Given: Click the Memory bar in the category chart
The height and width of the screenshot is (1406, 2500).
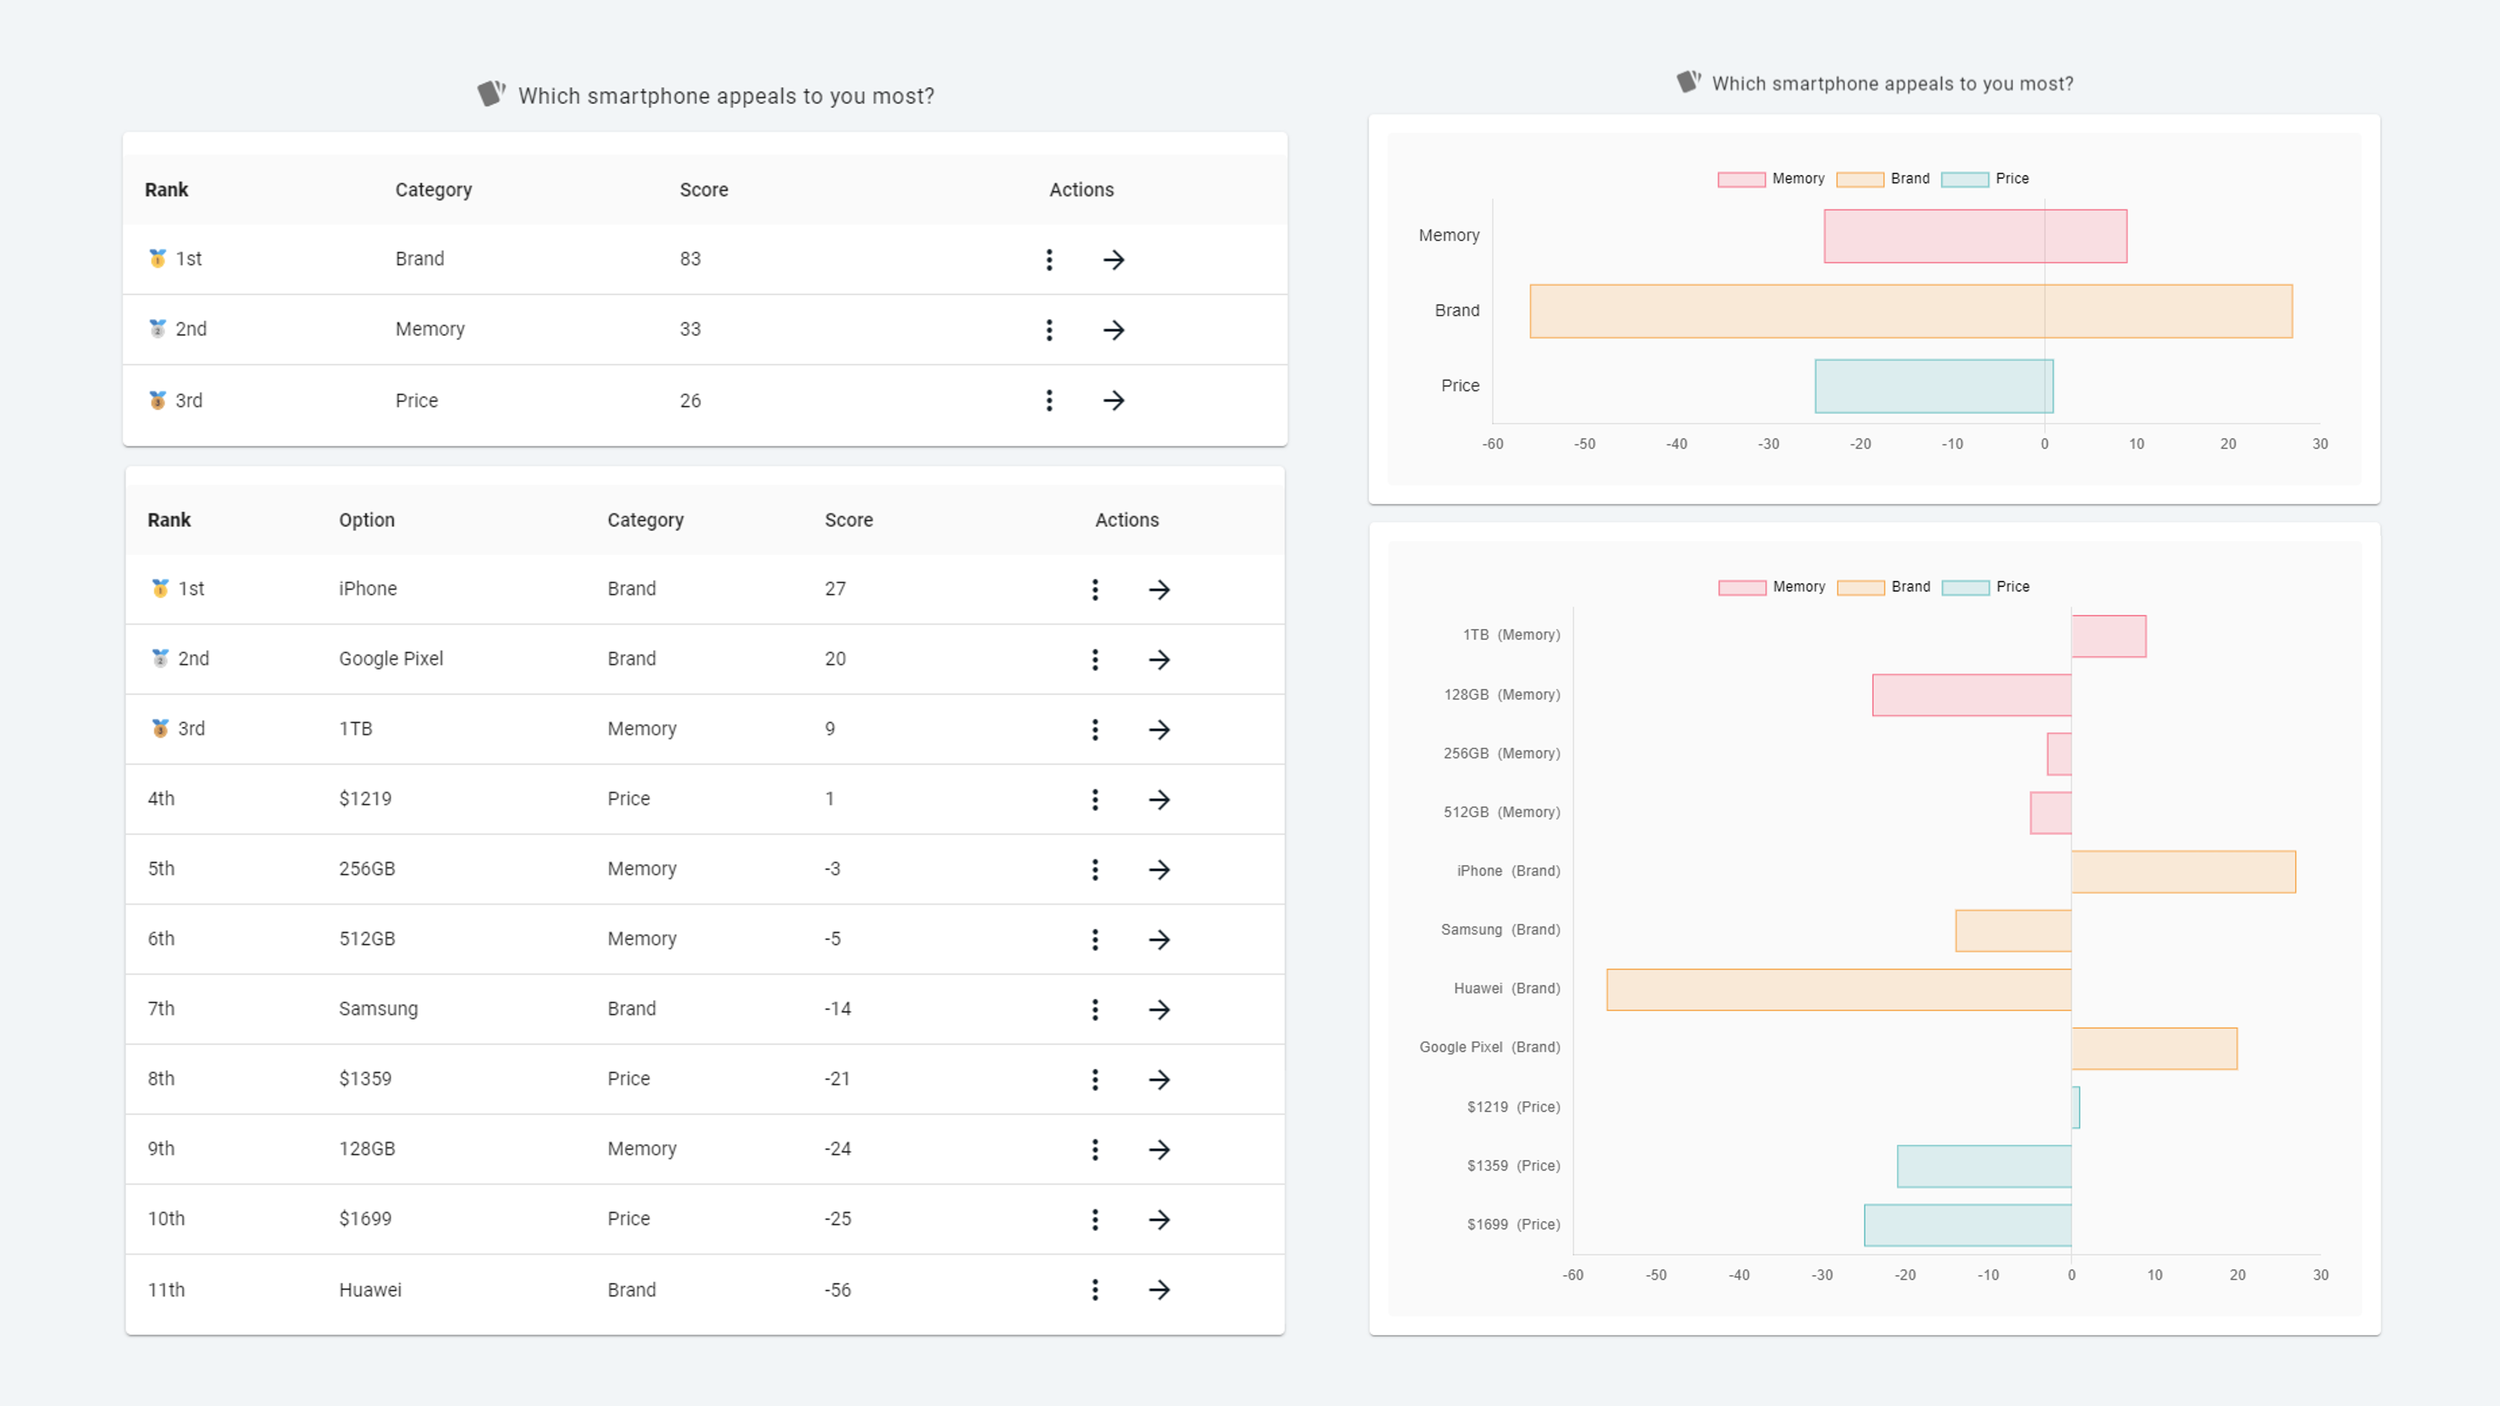Looking at the screenshot, I should (1975, 236).
